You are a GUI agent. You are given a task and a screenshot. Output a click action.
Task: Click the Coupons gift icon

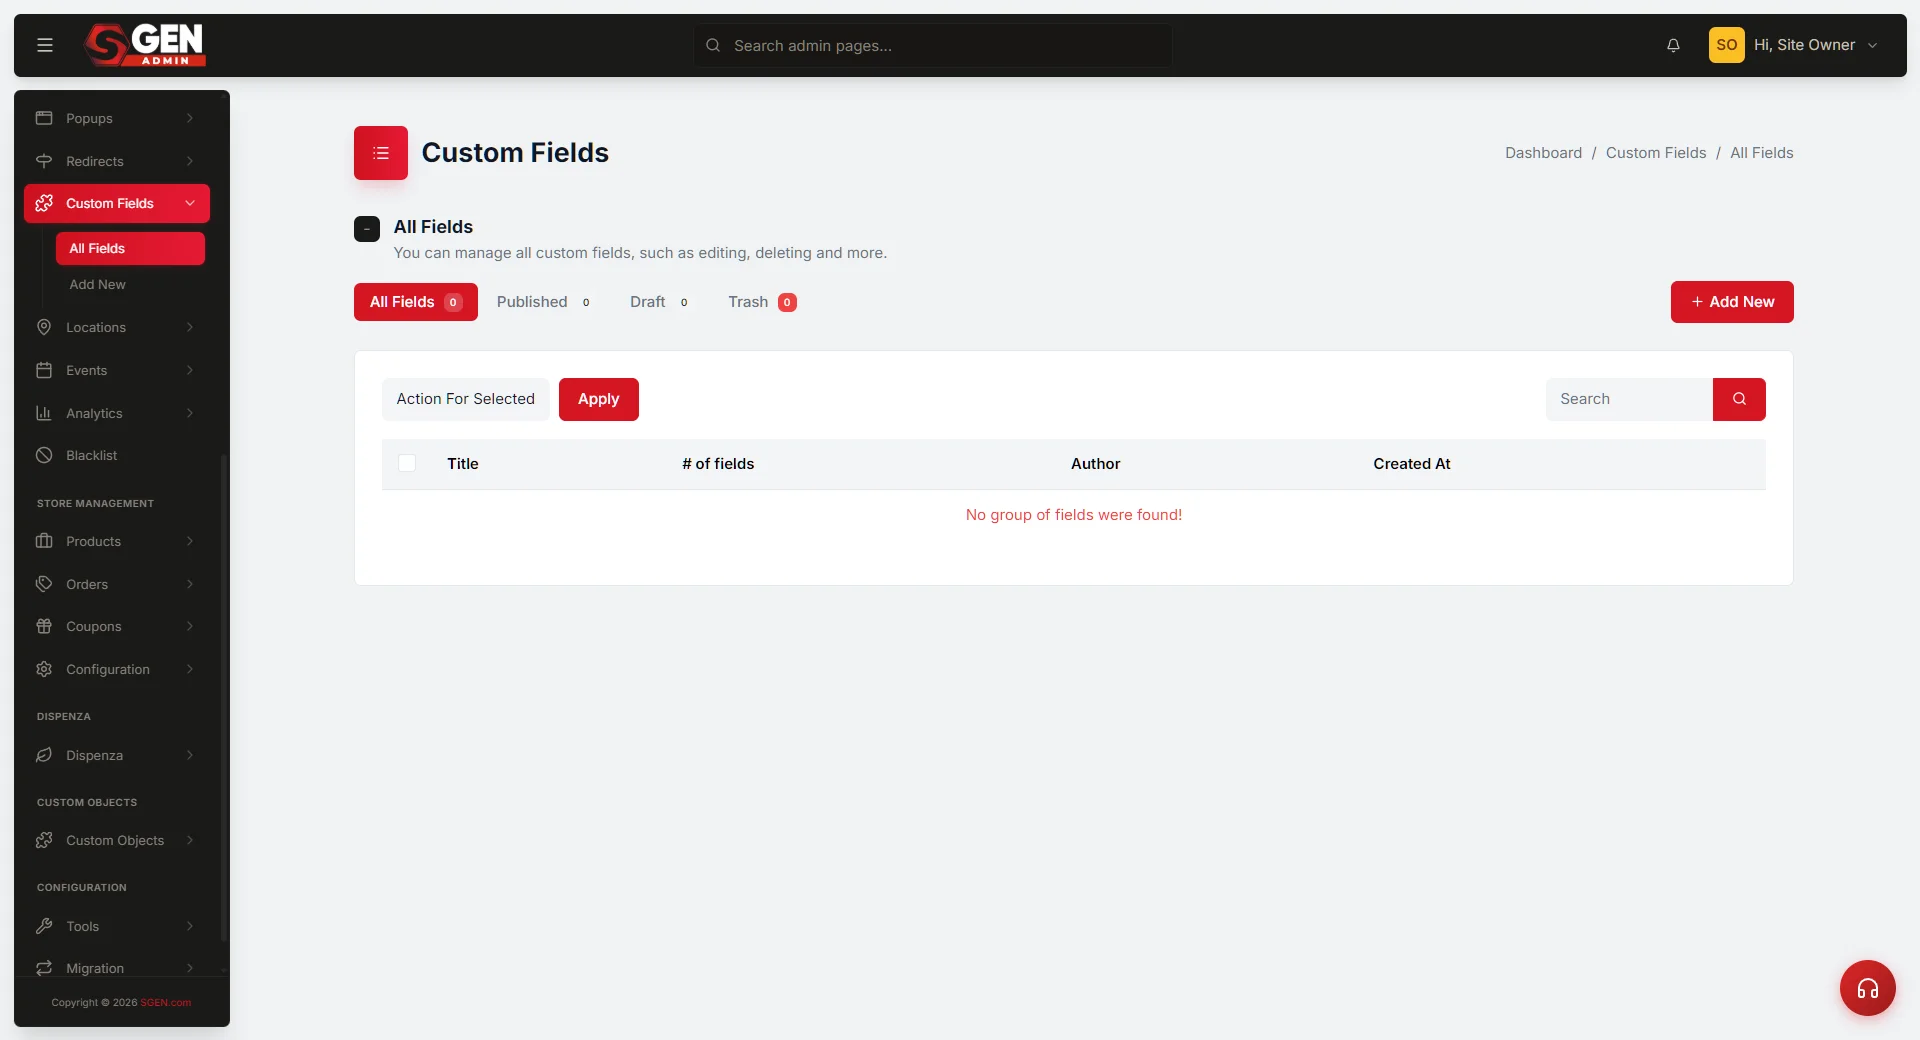tap(44, 626)
